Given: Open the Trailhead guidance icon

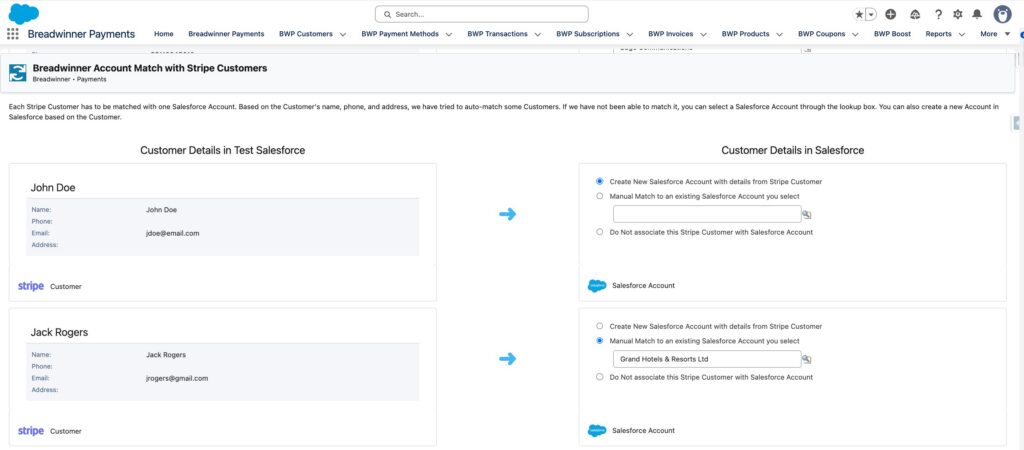Looking at the screenshot, I should [914, 14].
